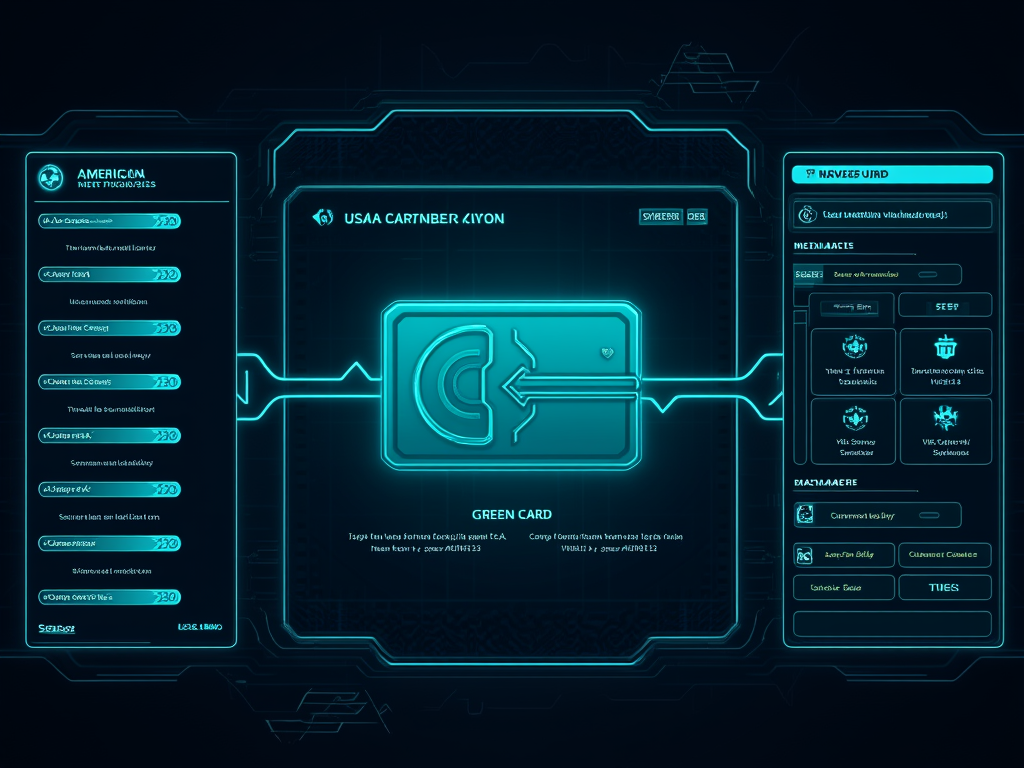Click the empty input field below the TUES button

click(x=892, y=624)
